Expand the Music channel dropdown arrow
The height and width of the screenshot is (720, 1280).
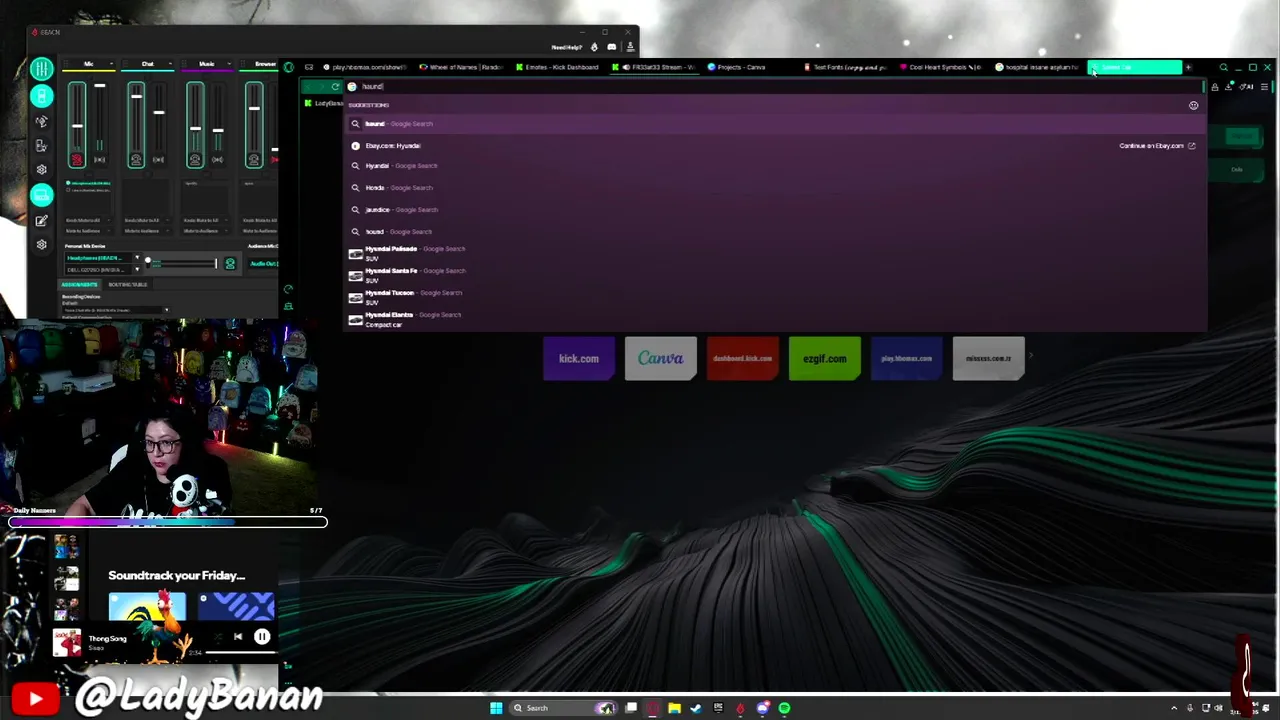pyautogui.click(x=230, y=64)
